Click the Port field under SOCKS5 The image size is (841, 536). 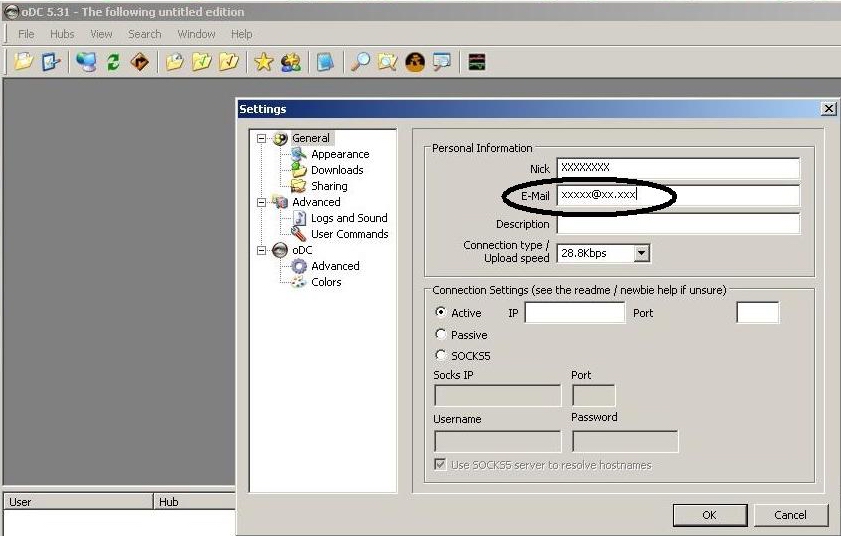point(593,395)
